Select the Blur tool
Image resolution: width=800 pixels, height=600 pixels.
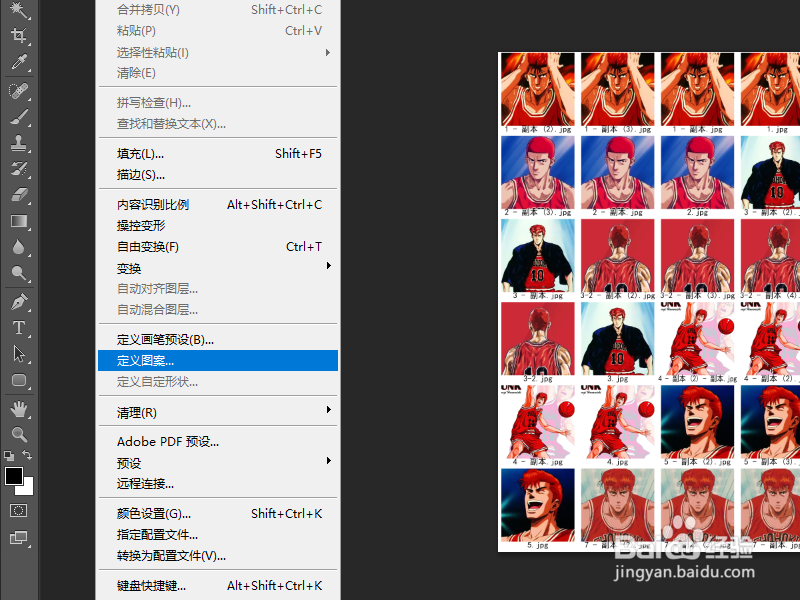[19, 247]
